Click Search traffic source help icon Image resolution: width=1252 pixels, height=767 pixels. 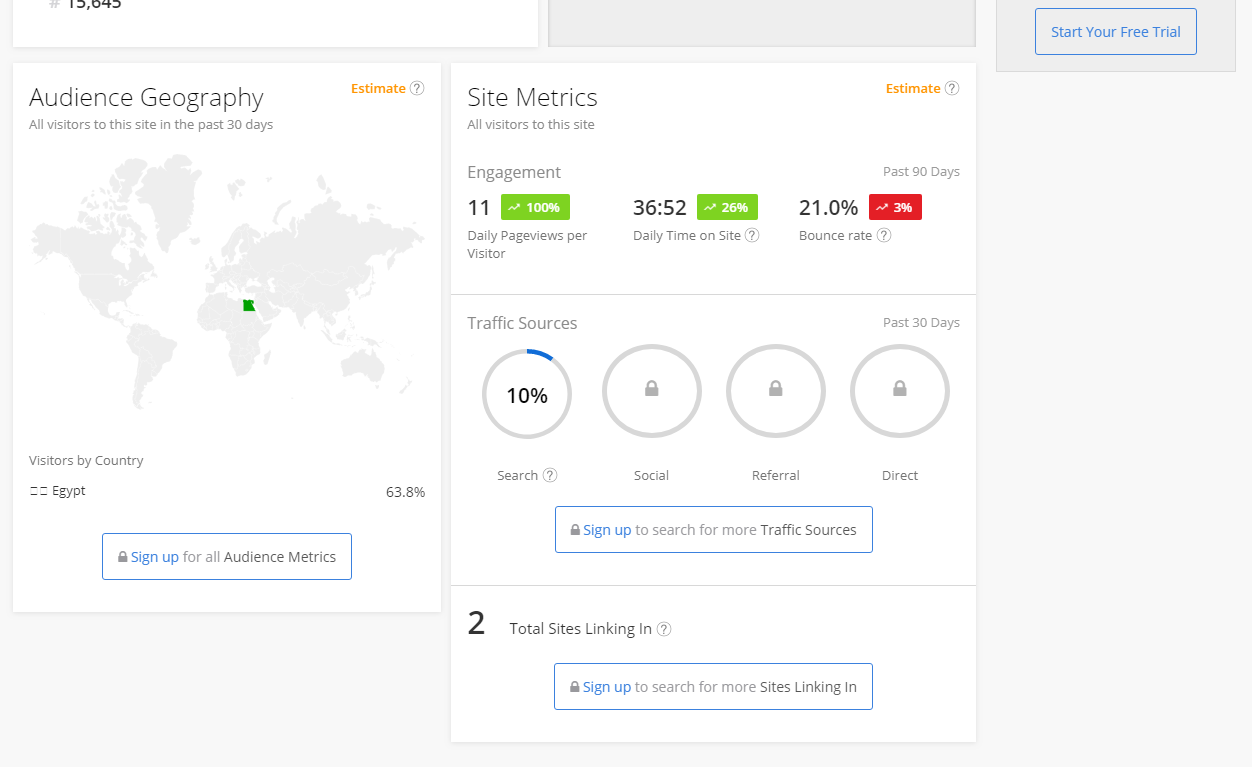tap(550, 476)
